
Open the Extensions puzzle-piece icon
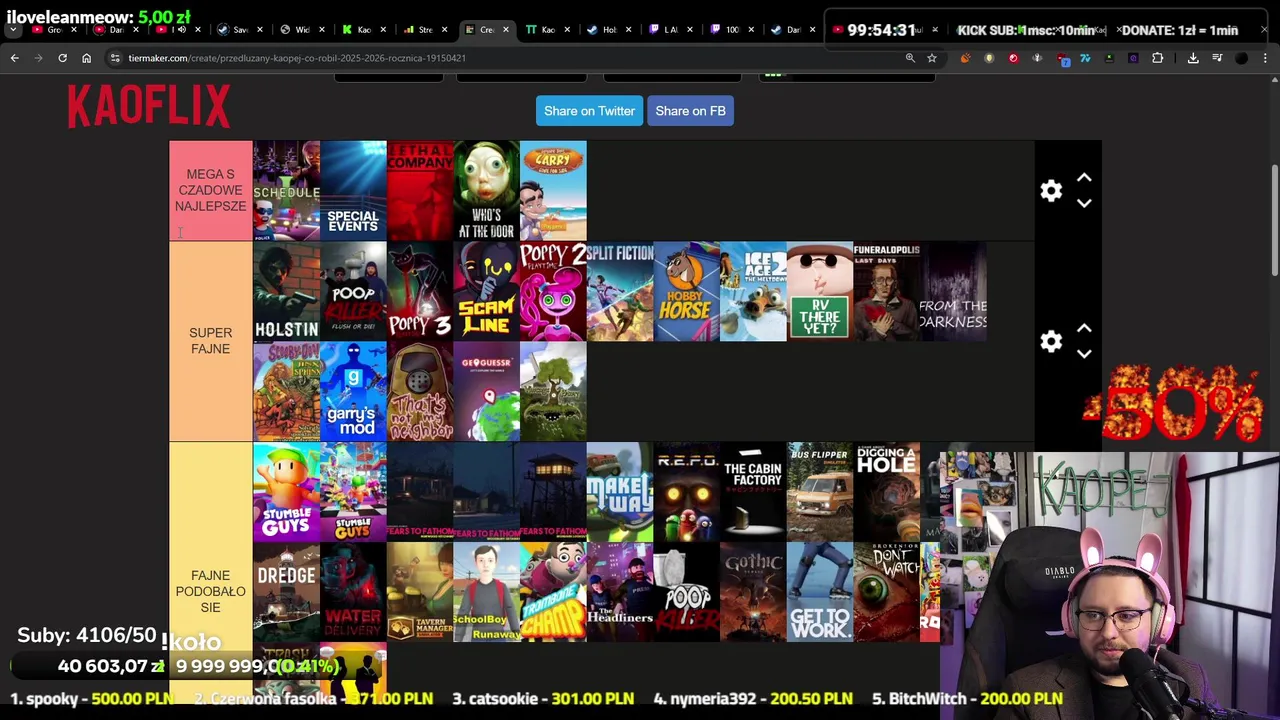point(1157,58)
